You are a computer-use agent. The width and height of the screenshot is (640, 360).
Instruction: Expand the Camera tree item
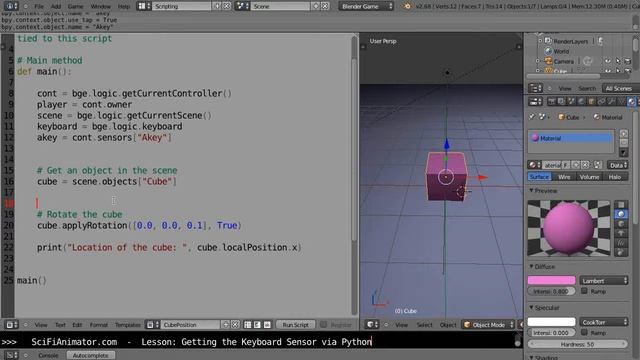538,61
